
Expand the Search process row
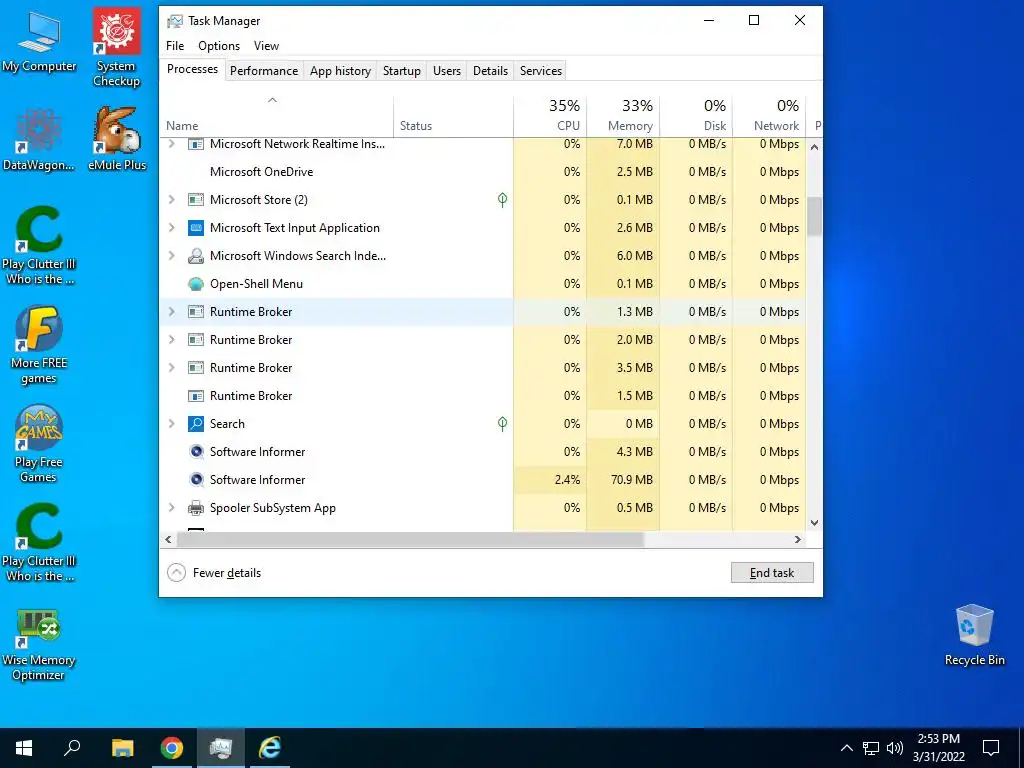tap(172, 424)
